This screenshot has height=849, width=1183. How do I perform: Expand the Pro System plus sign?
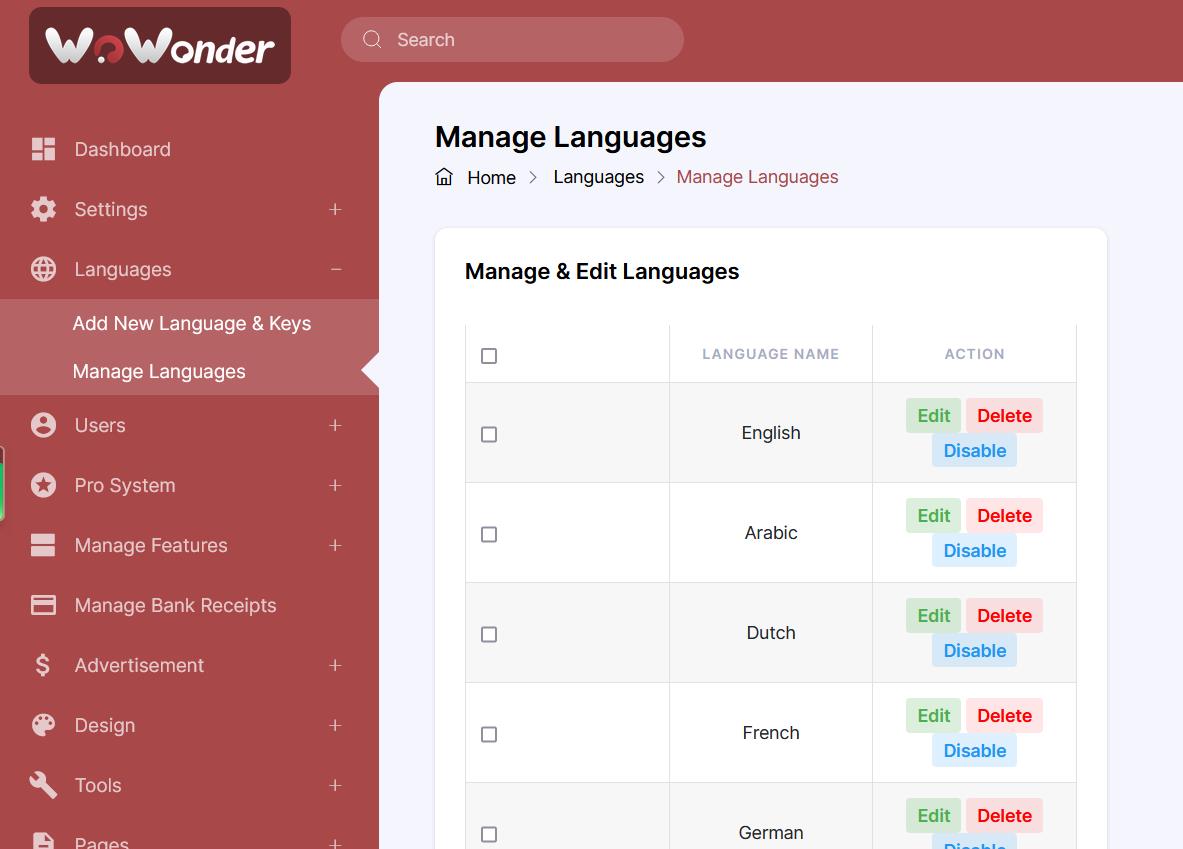335,485
